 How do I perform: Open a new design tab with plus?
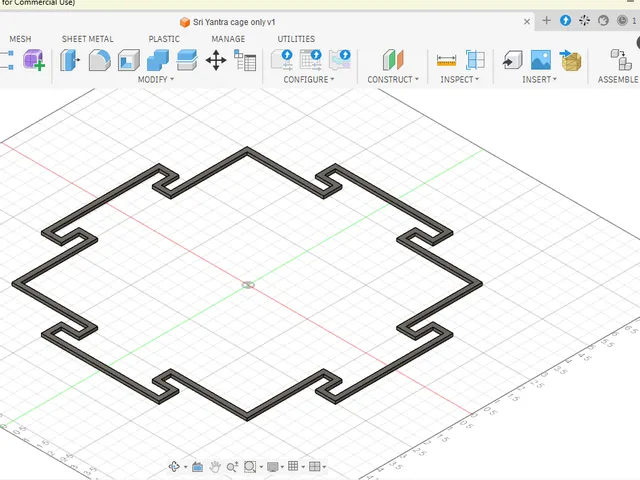coord(547,20)
